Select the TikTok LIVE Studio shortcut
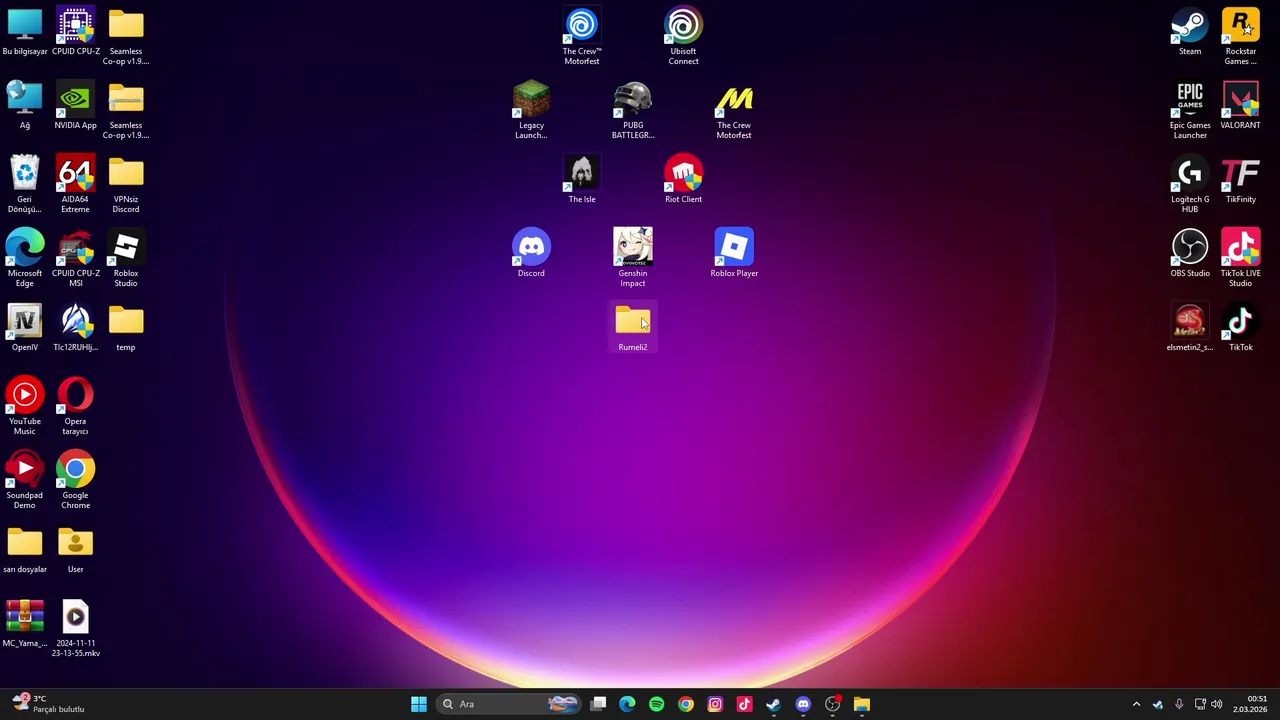 pyautogui.click(x=1241, y=259)
